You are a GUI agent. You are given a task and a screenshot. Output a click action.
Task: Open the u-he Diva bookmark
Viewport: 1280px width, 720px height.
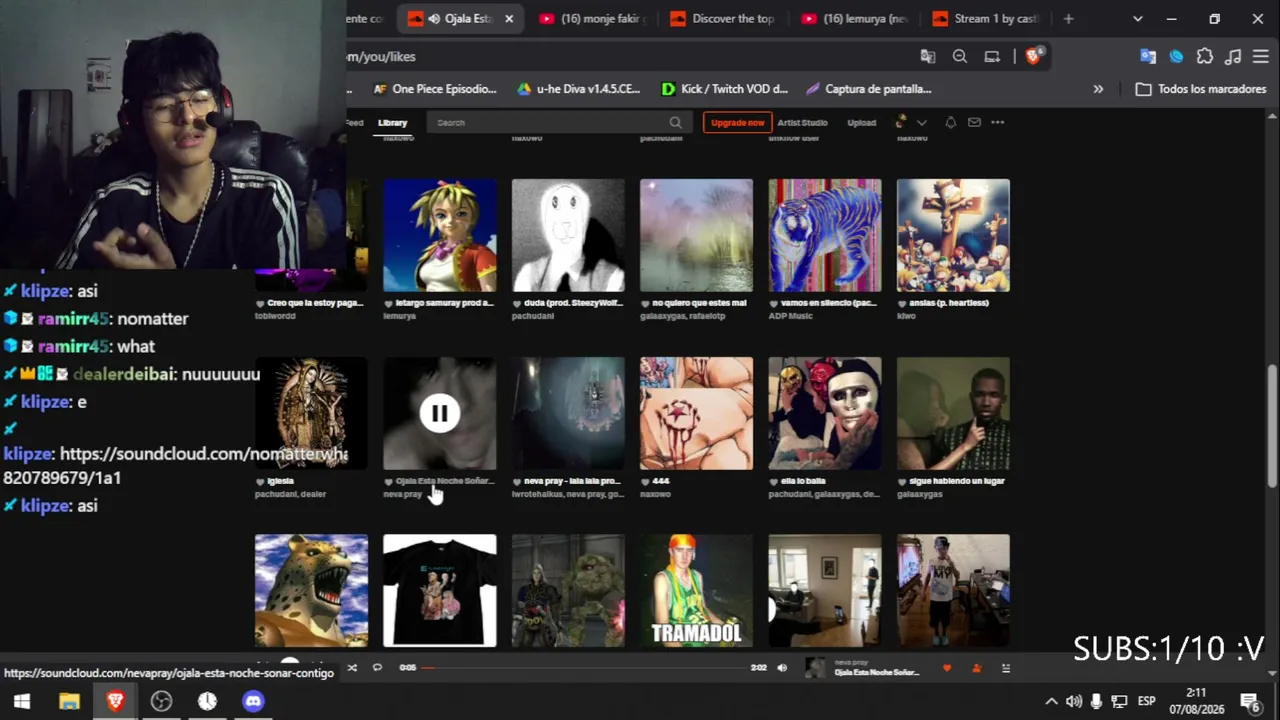(578, 89)
